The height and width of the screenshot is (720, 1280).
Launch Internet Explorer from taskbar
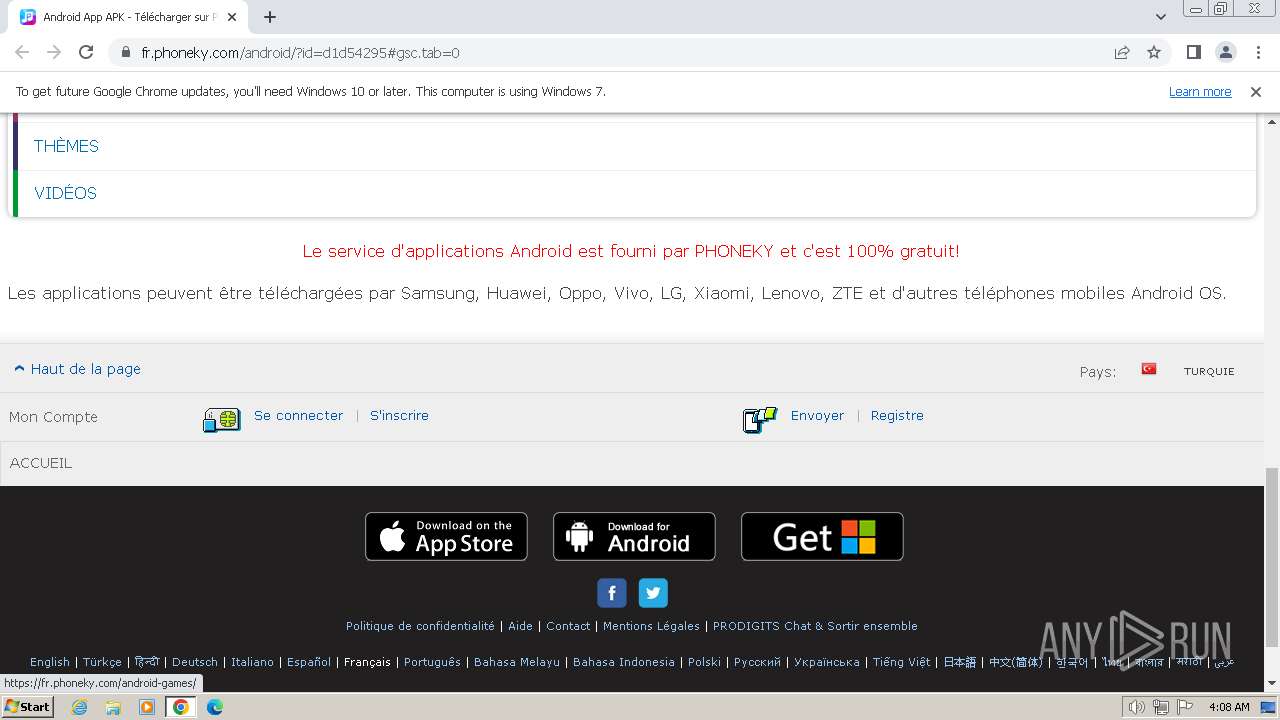click(80, 707)
